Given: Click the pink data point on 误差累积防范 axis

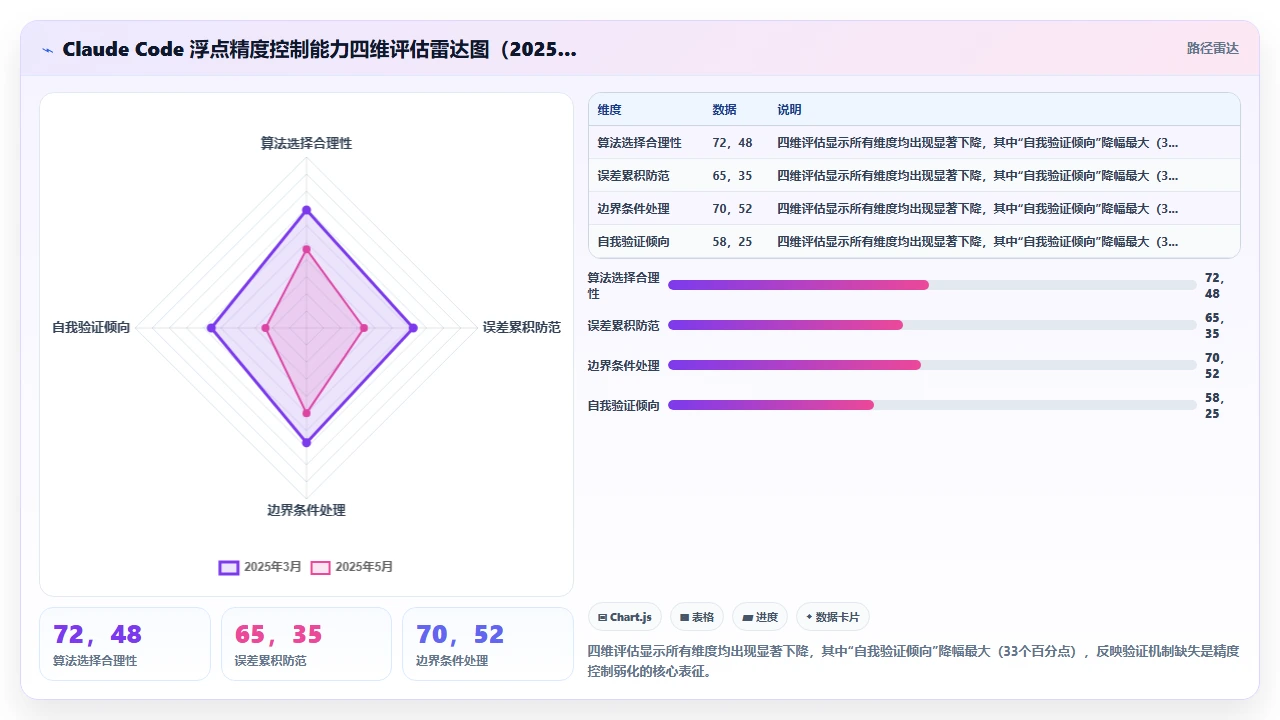Looking at the screenshot, I should (x=363, y=328).
